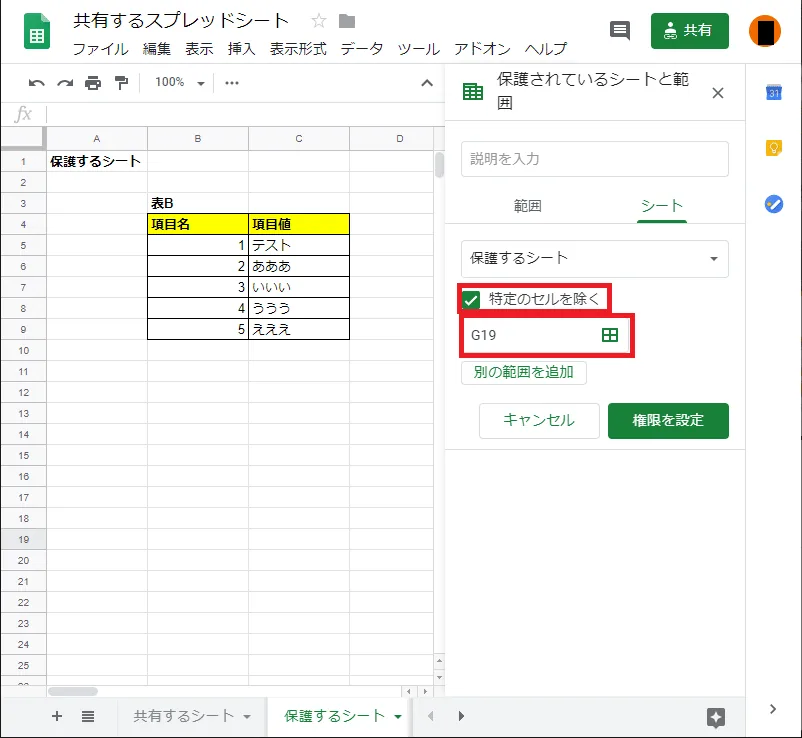The image size is (802, 738).
Task: Click the add sheet plus icon
Action: 57,716
